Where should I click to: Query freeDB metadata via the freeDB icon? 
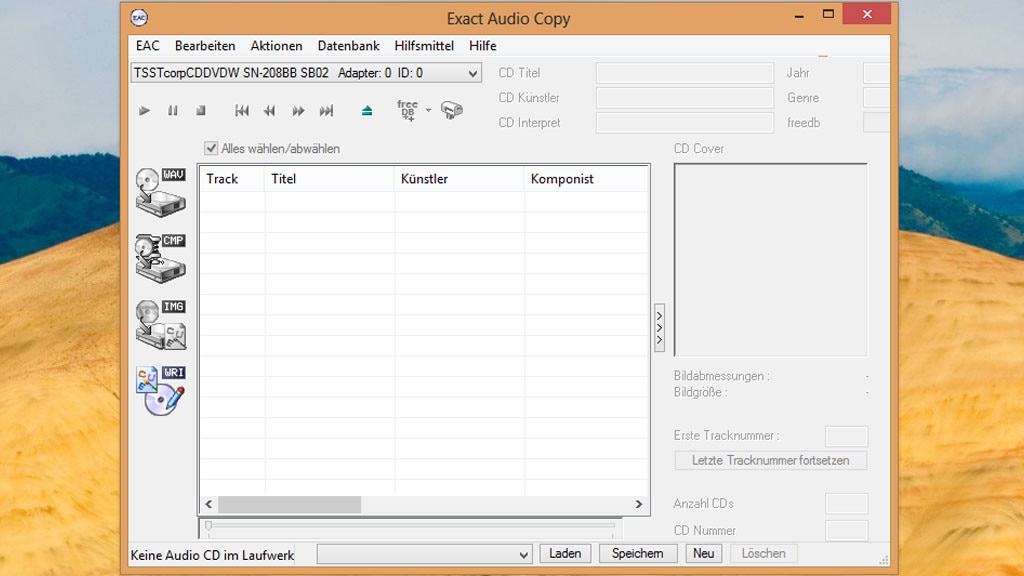(408, 111)
